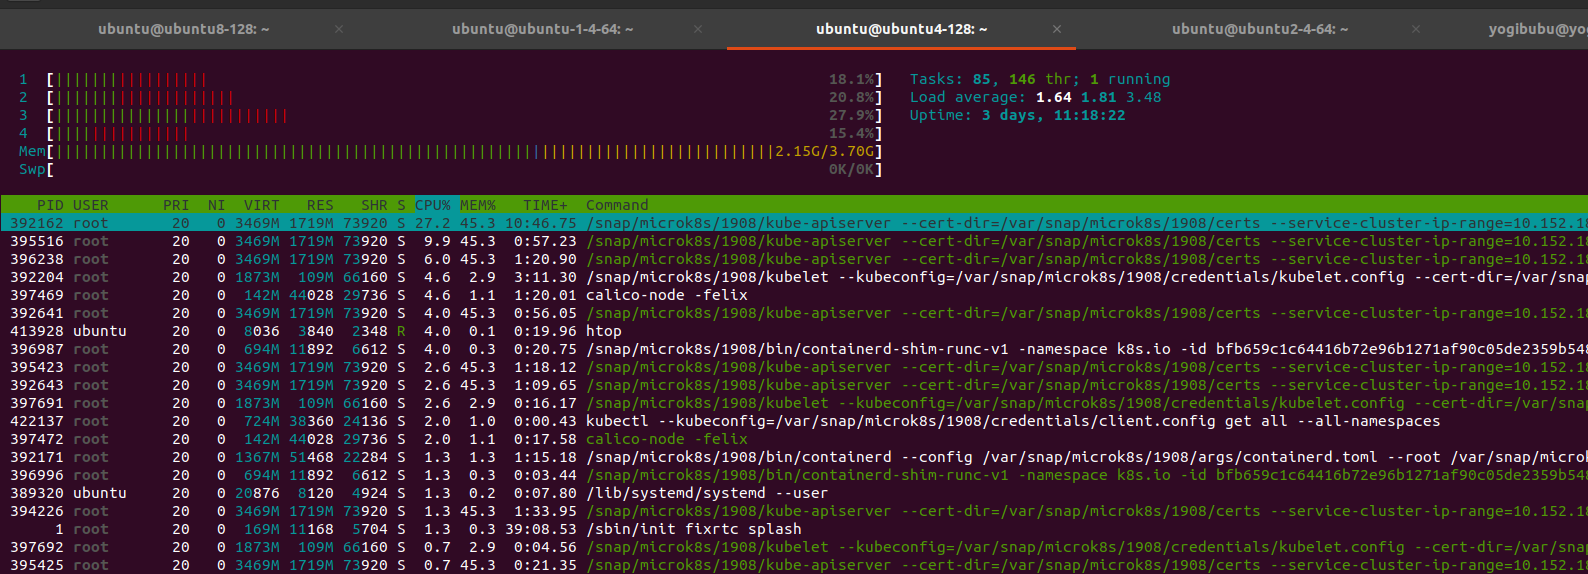The width and height of the screenshot is (1588, 574).
Task: Close the ubuntu@ubuntu4-128 tab
Action: (x=1057, y=29)
